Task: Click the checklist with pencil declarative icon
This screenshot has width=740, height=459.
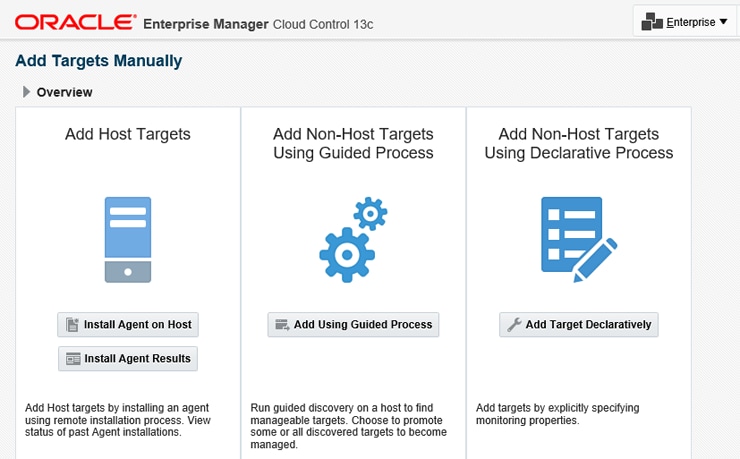Action: [578, 239]
